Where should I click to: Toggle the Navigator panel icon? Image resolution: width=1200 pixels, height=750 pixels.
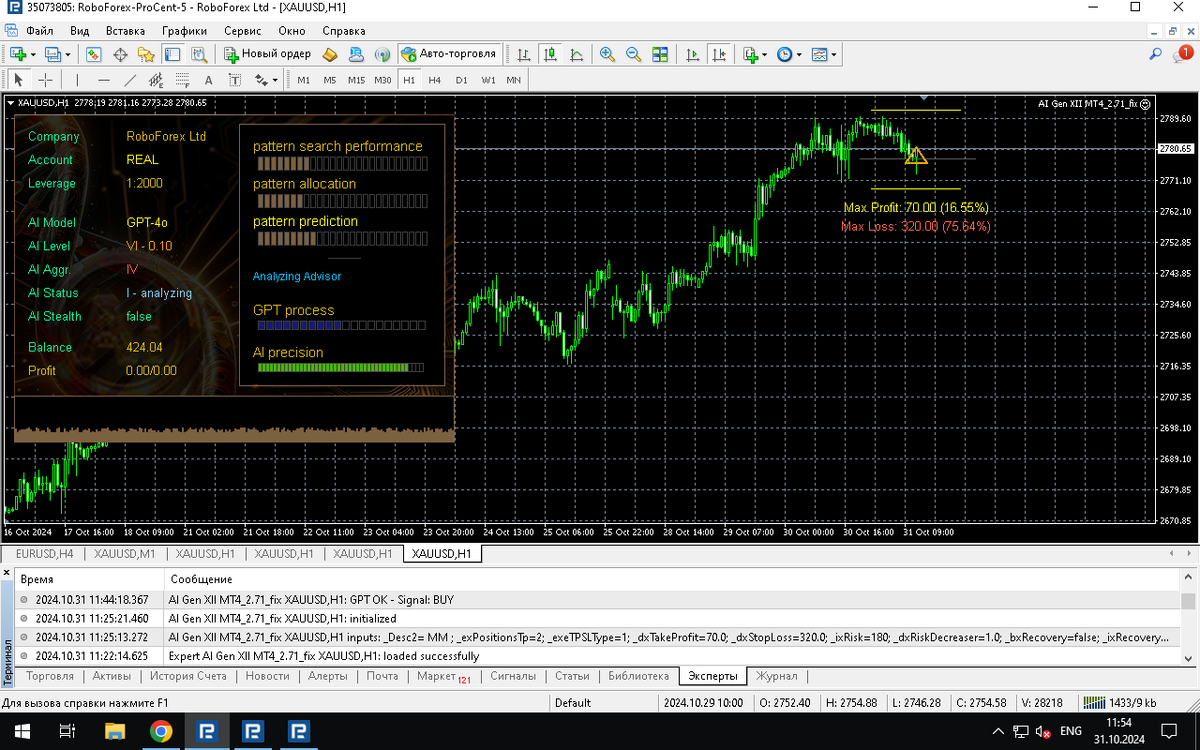(x=146, y=54)
